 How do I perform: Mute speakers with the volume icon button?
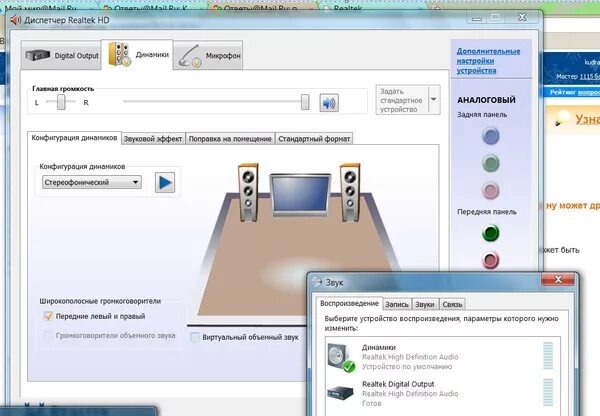click(329, 103)
